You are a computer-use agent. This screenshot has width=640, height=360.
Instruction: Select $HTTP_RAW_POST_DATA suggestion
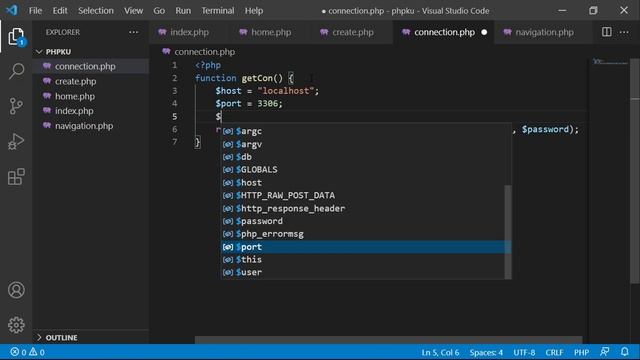click(363, 196)
